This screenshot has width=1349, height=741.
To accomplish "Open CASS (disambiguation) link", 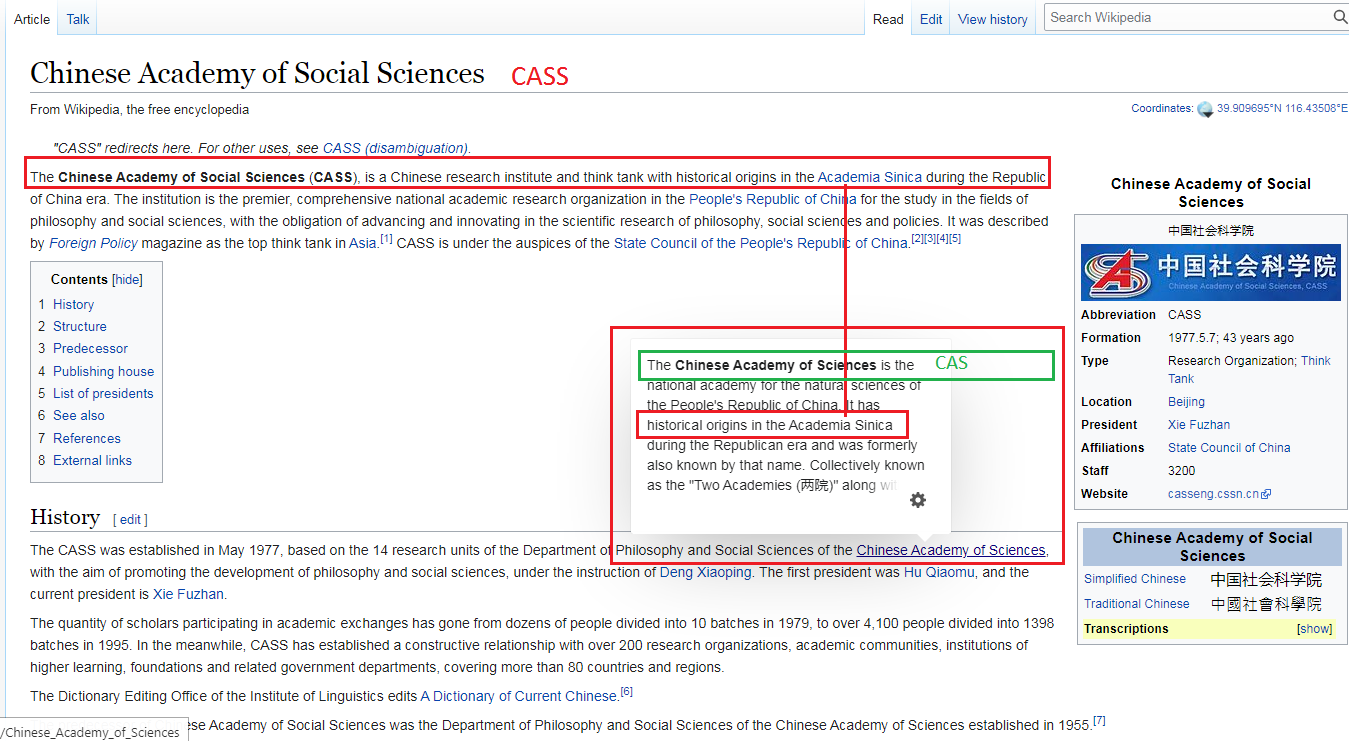I will pyautogui.click(x=395, y=148).
